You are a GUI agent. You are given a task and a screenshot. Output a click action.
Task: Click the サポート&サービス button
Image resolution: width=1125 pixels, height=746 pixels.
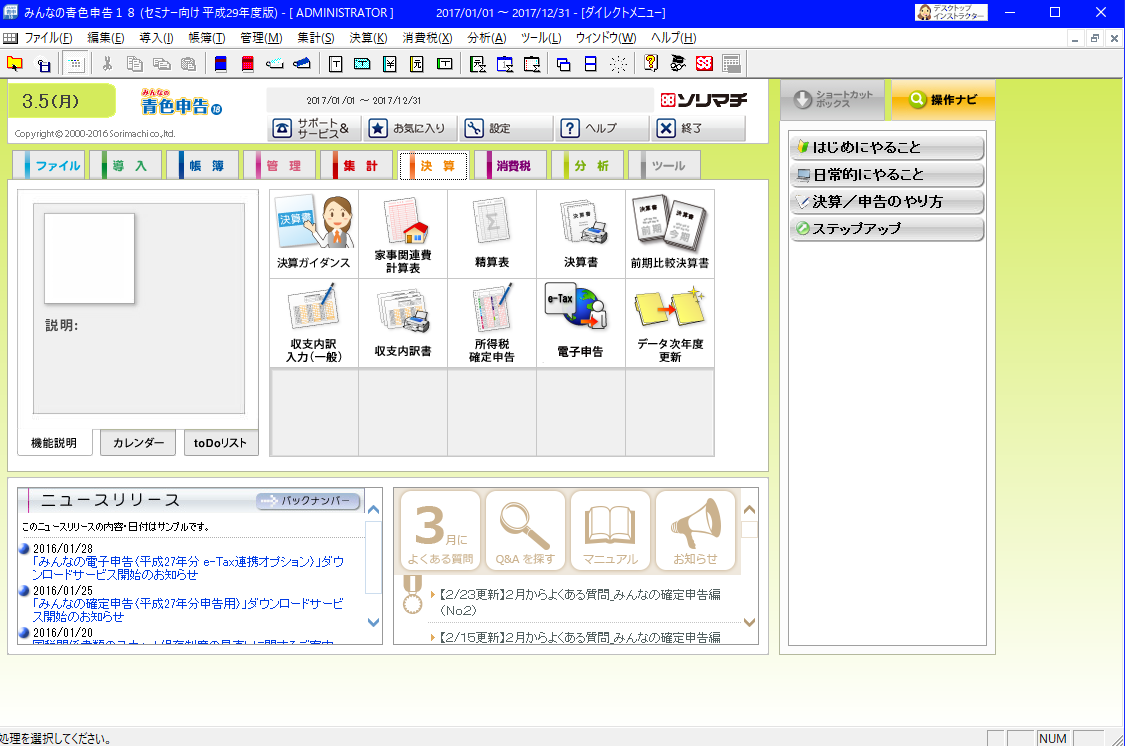(x=314, y=128)
